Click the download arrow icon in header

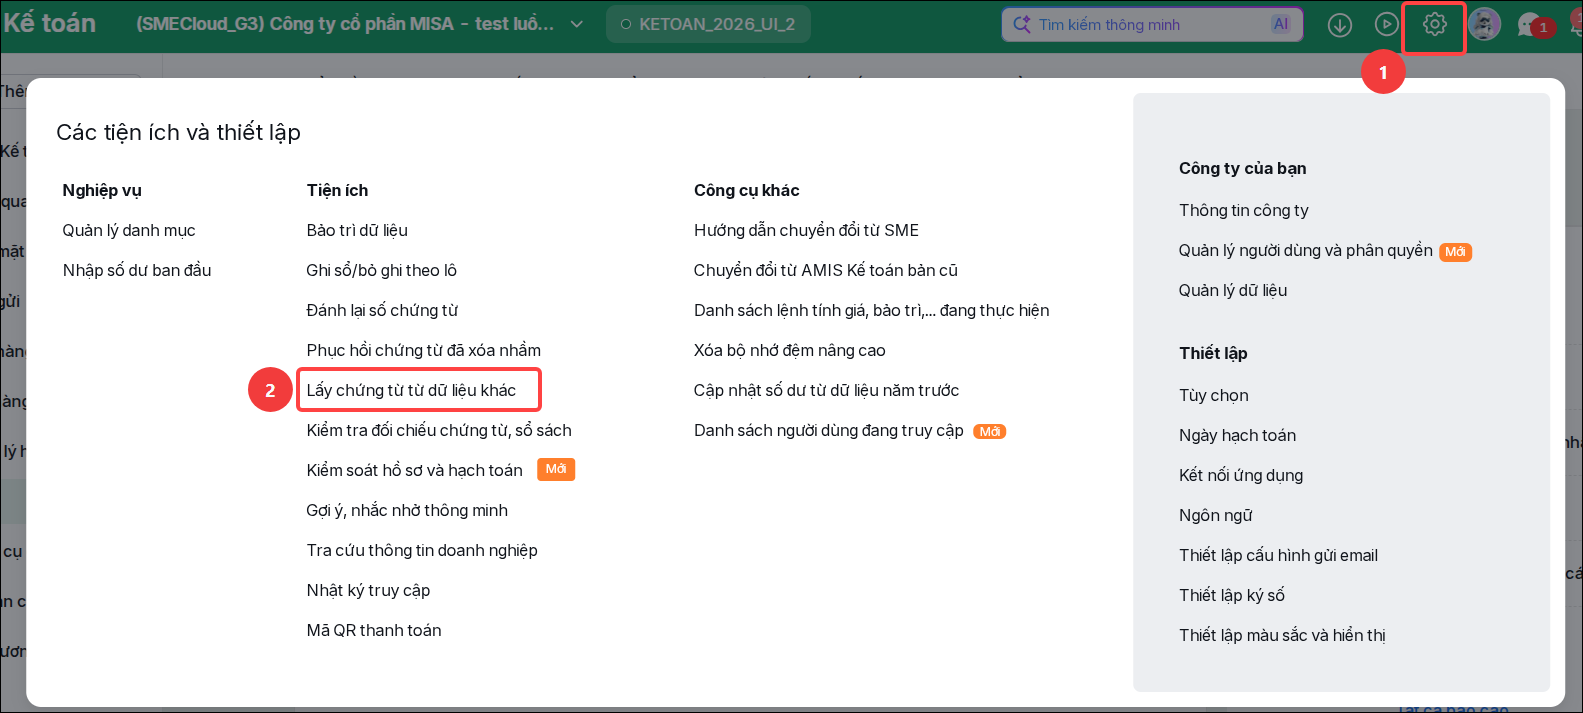coord(1340,25)
